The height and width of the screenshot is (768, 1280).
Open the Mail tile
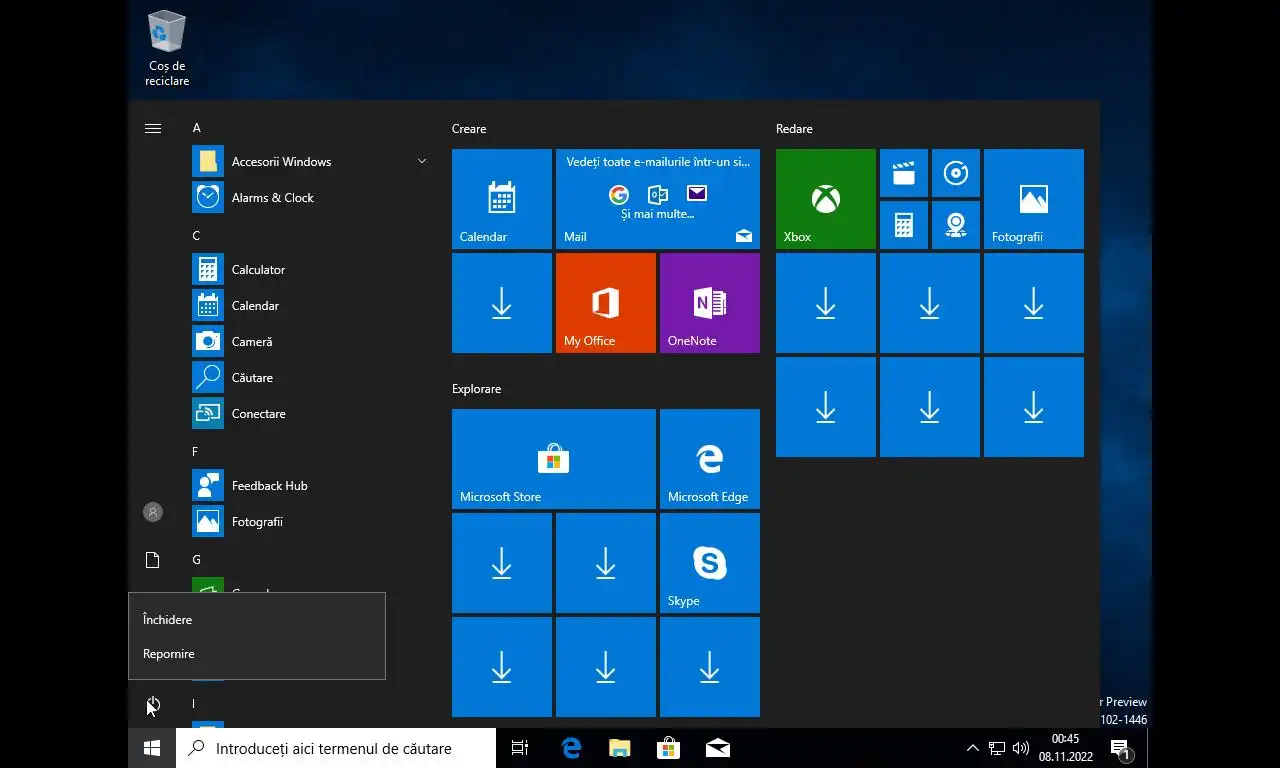658,199
